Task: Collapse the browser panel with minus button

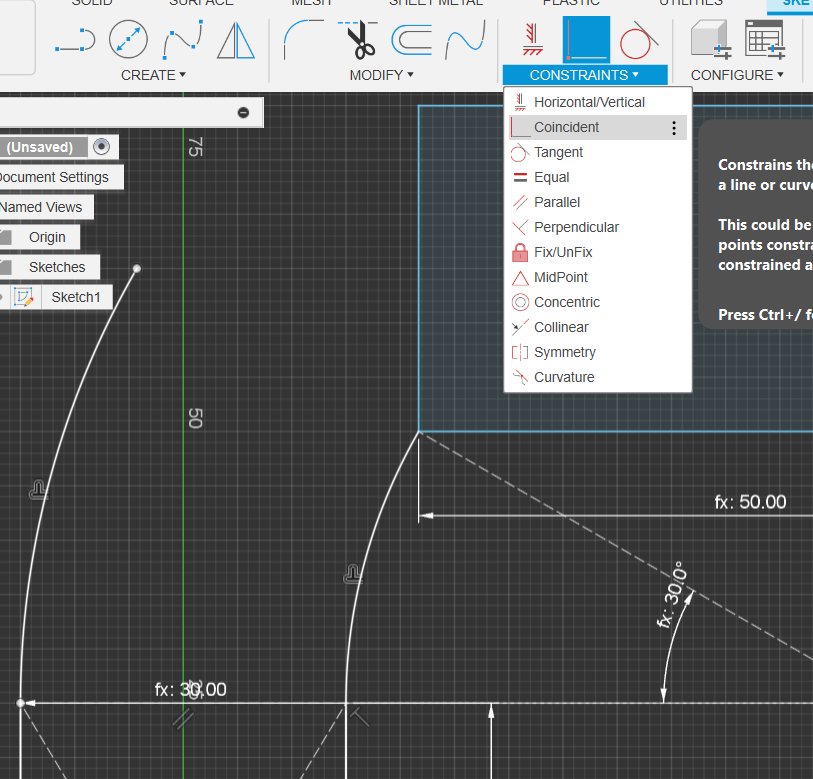Action: [243, 113]
